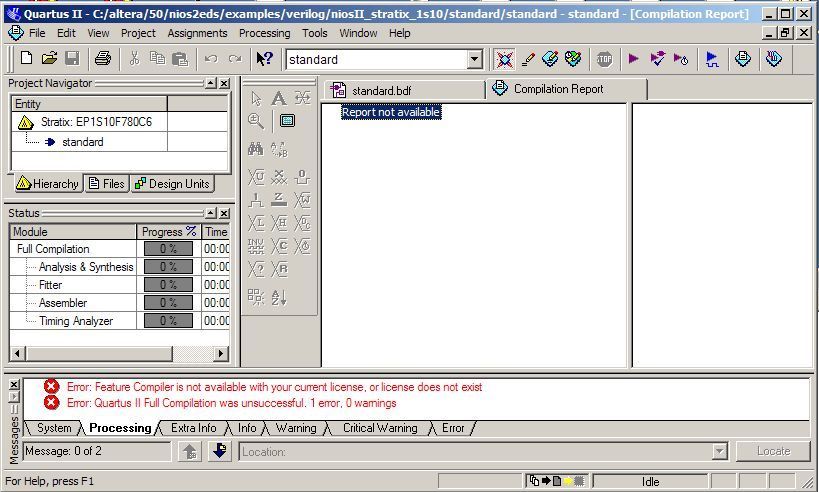Screen dimensions: 819x492
Task: Open the File menu
Action: pos(37,33)
